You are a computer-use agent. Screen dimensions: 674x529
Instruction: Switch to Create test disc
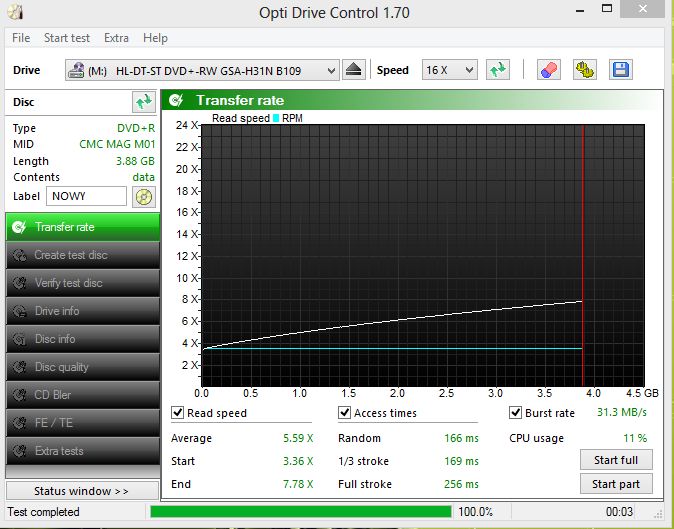pos(83,255)
